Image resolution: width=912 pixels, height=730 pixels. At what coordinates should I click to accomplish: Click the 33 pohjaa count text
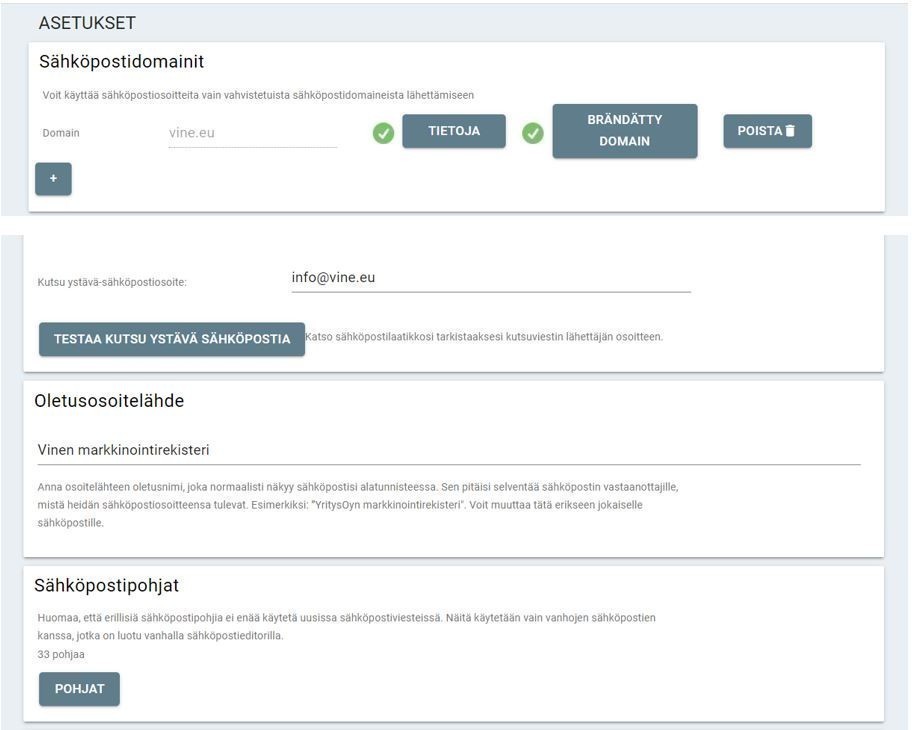[x=61, y=655]
